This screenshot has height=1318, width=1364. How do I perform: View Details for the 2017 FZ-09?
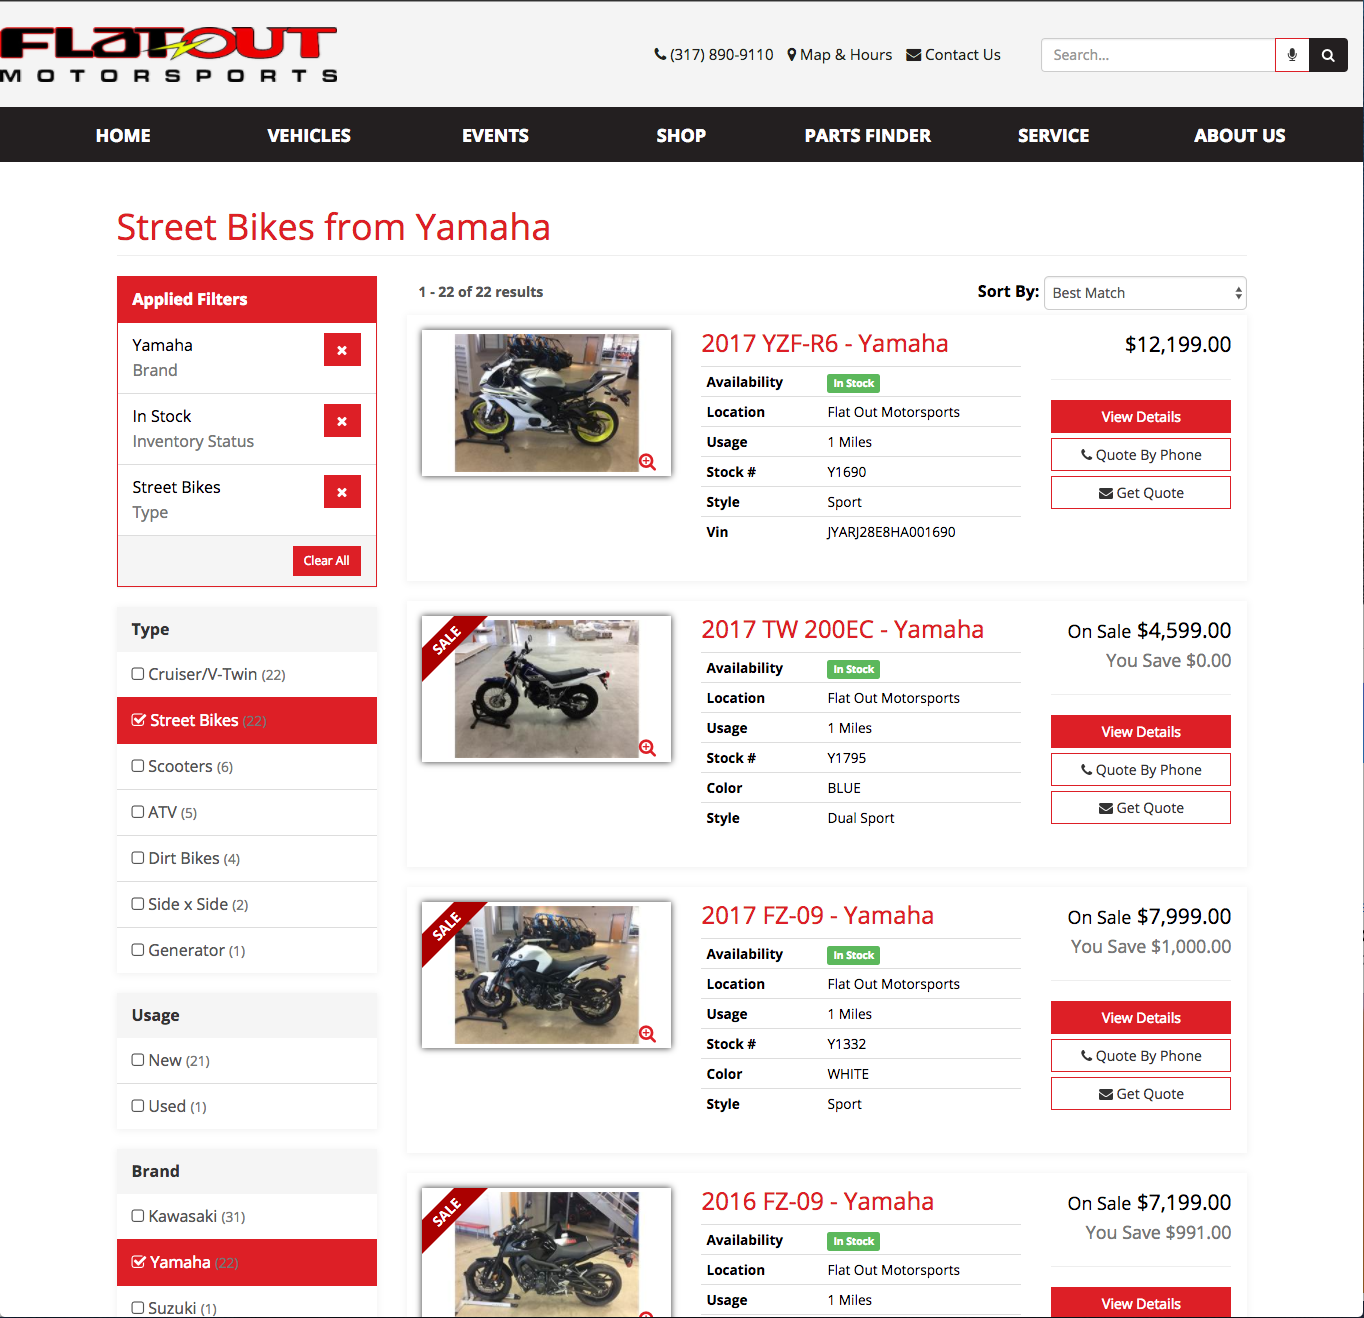[x=1141, y=1018]
